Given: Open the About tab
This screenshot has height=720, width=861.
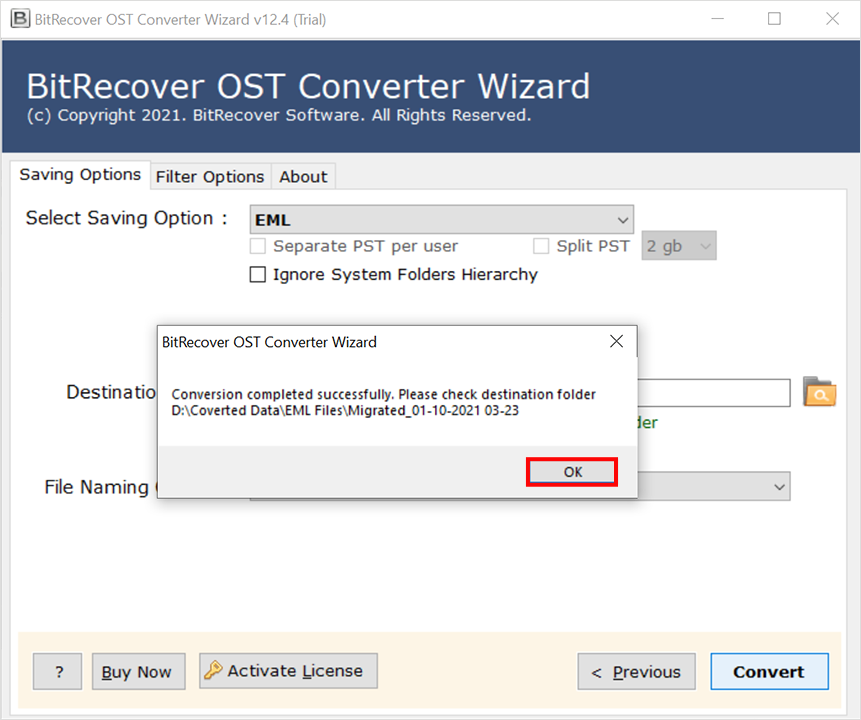Looking at the screenshot, I should (x=303, y=176).
